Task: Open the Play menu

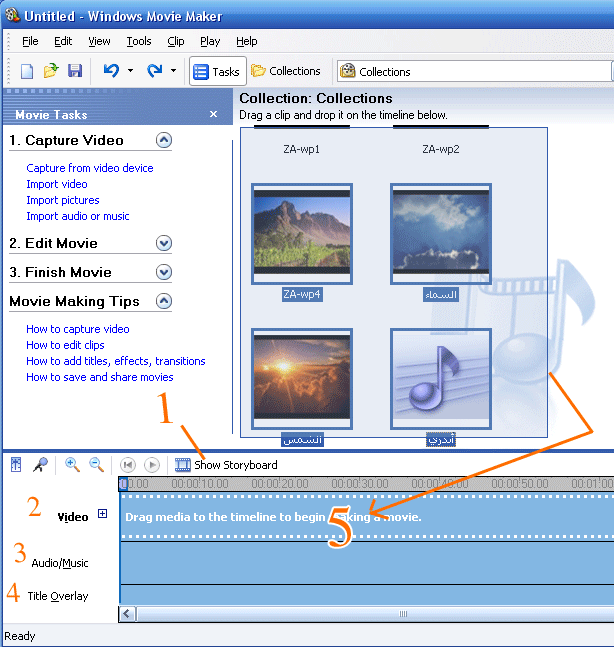Action: (x=210, y=41)
